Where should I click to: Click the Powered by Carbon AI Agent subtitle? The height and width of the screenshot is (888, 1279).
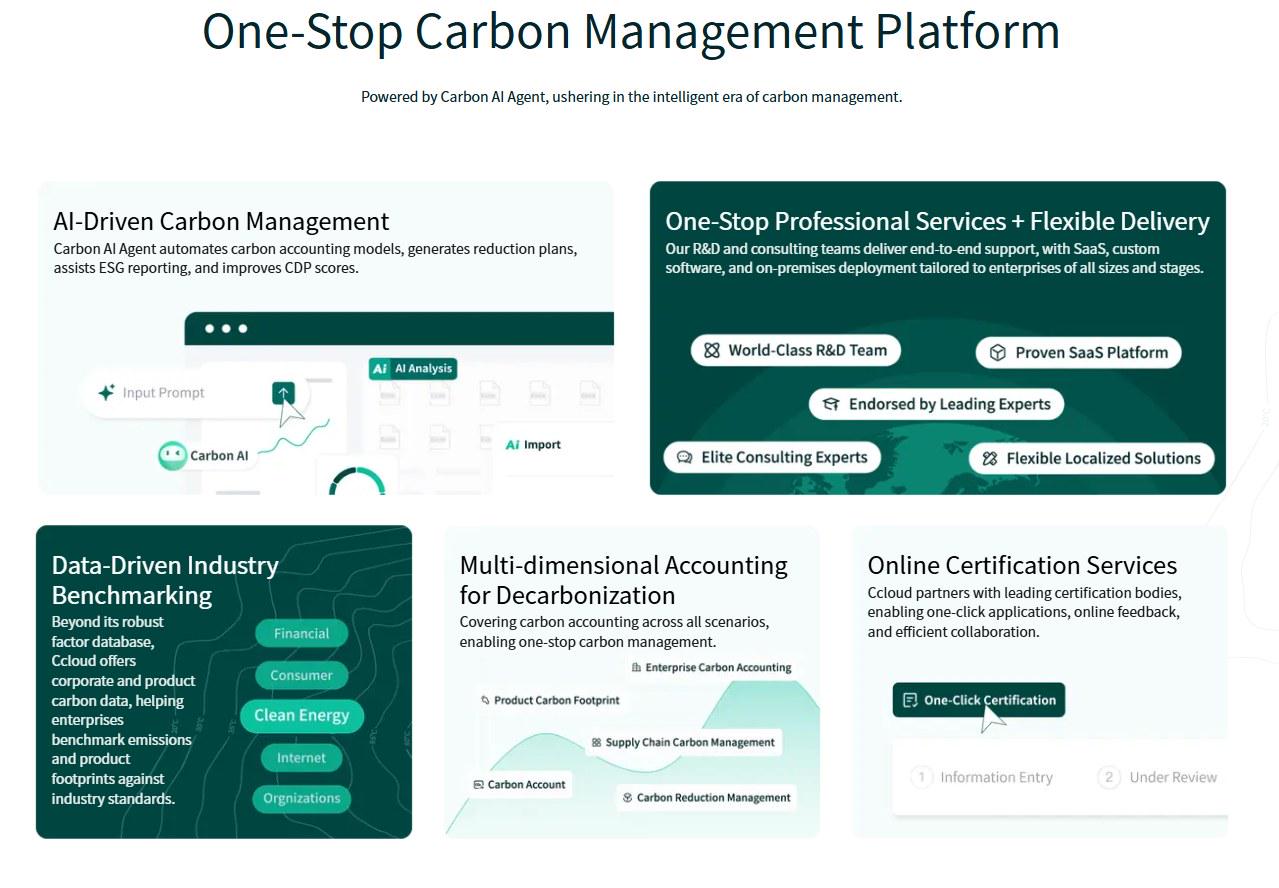pos(631,97)
